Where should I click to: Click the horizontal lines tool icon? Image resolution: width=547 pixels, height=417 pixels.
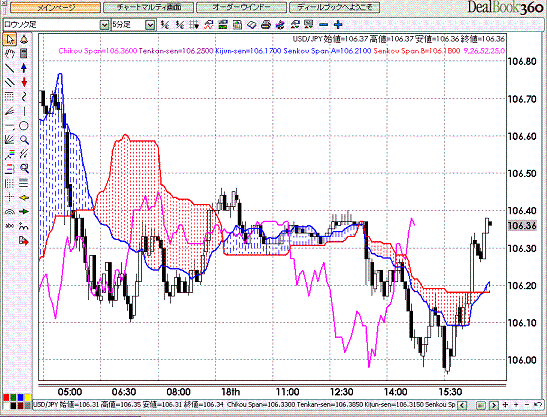pos(24,183)
